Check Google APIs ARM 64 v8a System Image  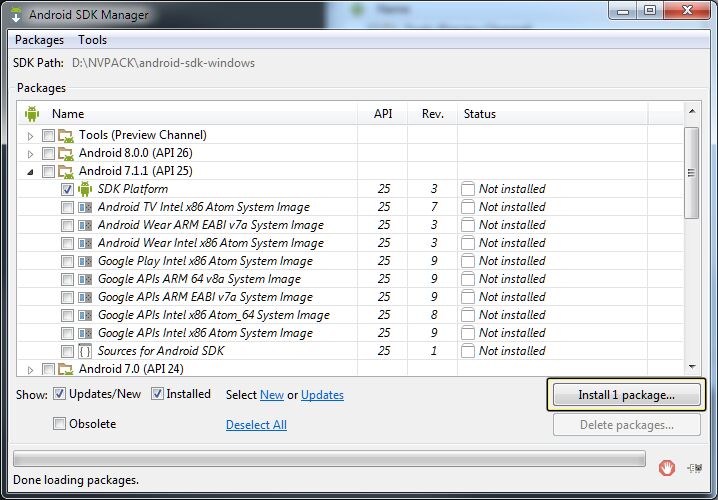click(67, 279)
